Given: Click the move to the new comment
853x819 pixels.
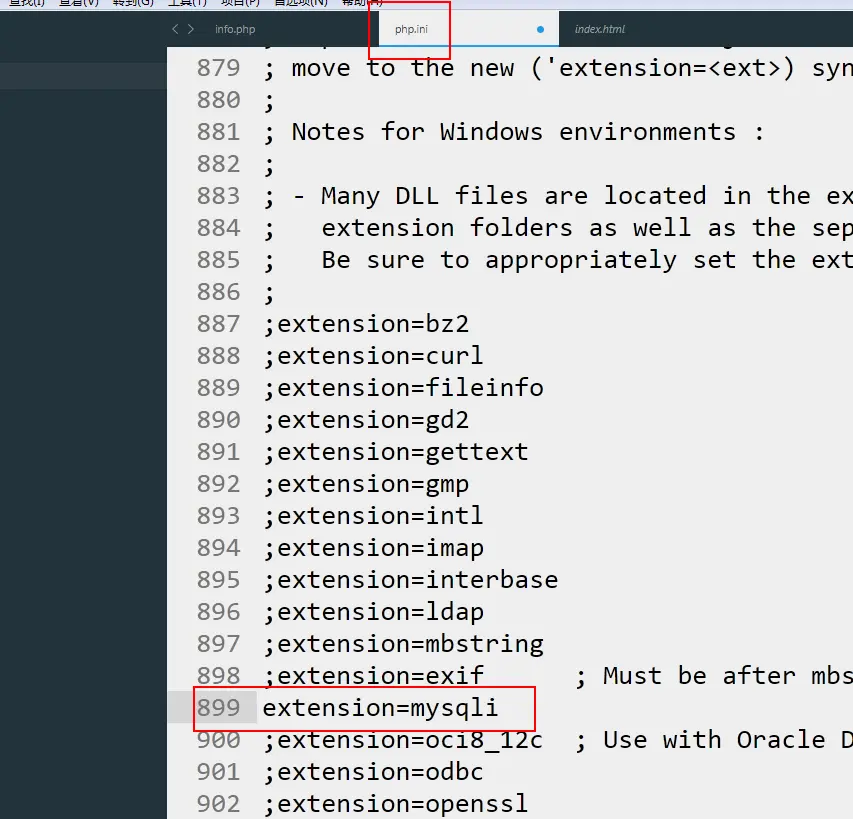Looking at the screenshot, I should [x=558, y=69].
